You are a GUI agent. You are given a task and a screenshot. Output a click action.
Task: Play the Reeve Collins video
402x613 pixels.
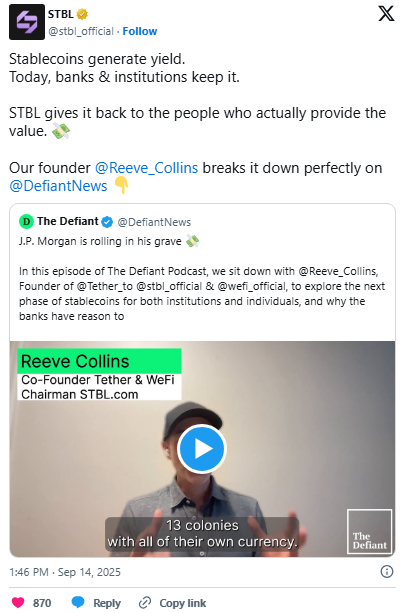coord(202,449)
